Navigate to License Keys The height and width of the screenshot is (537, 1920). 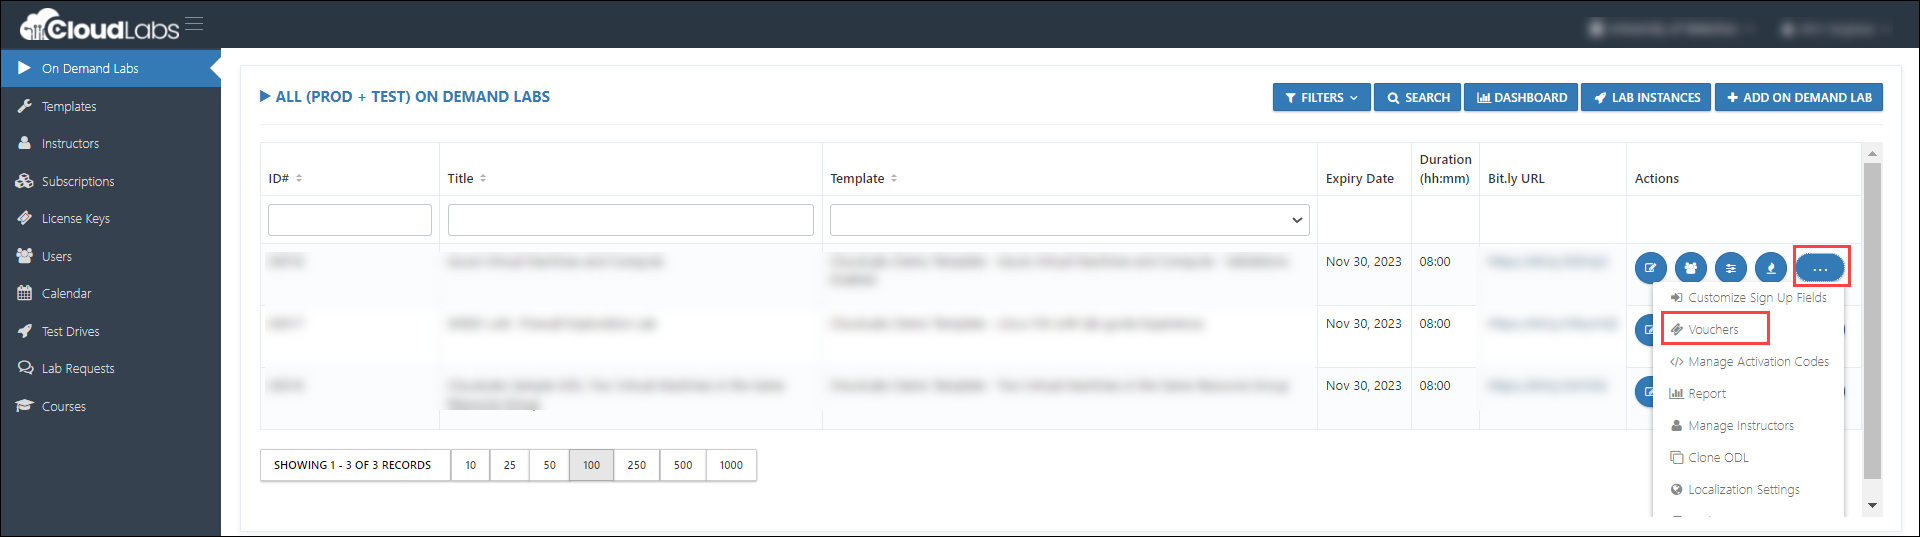tap(76, 218)
